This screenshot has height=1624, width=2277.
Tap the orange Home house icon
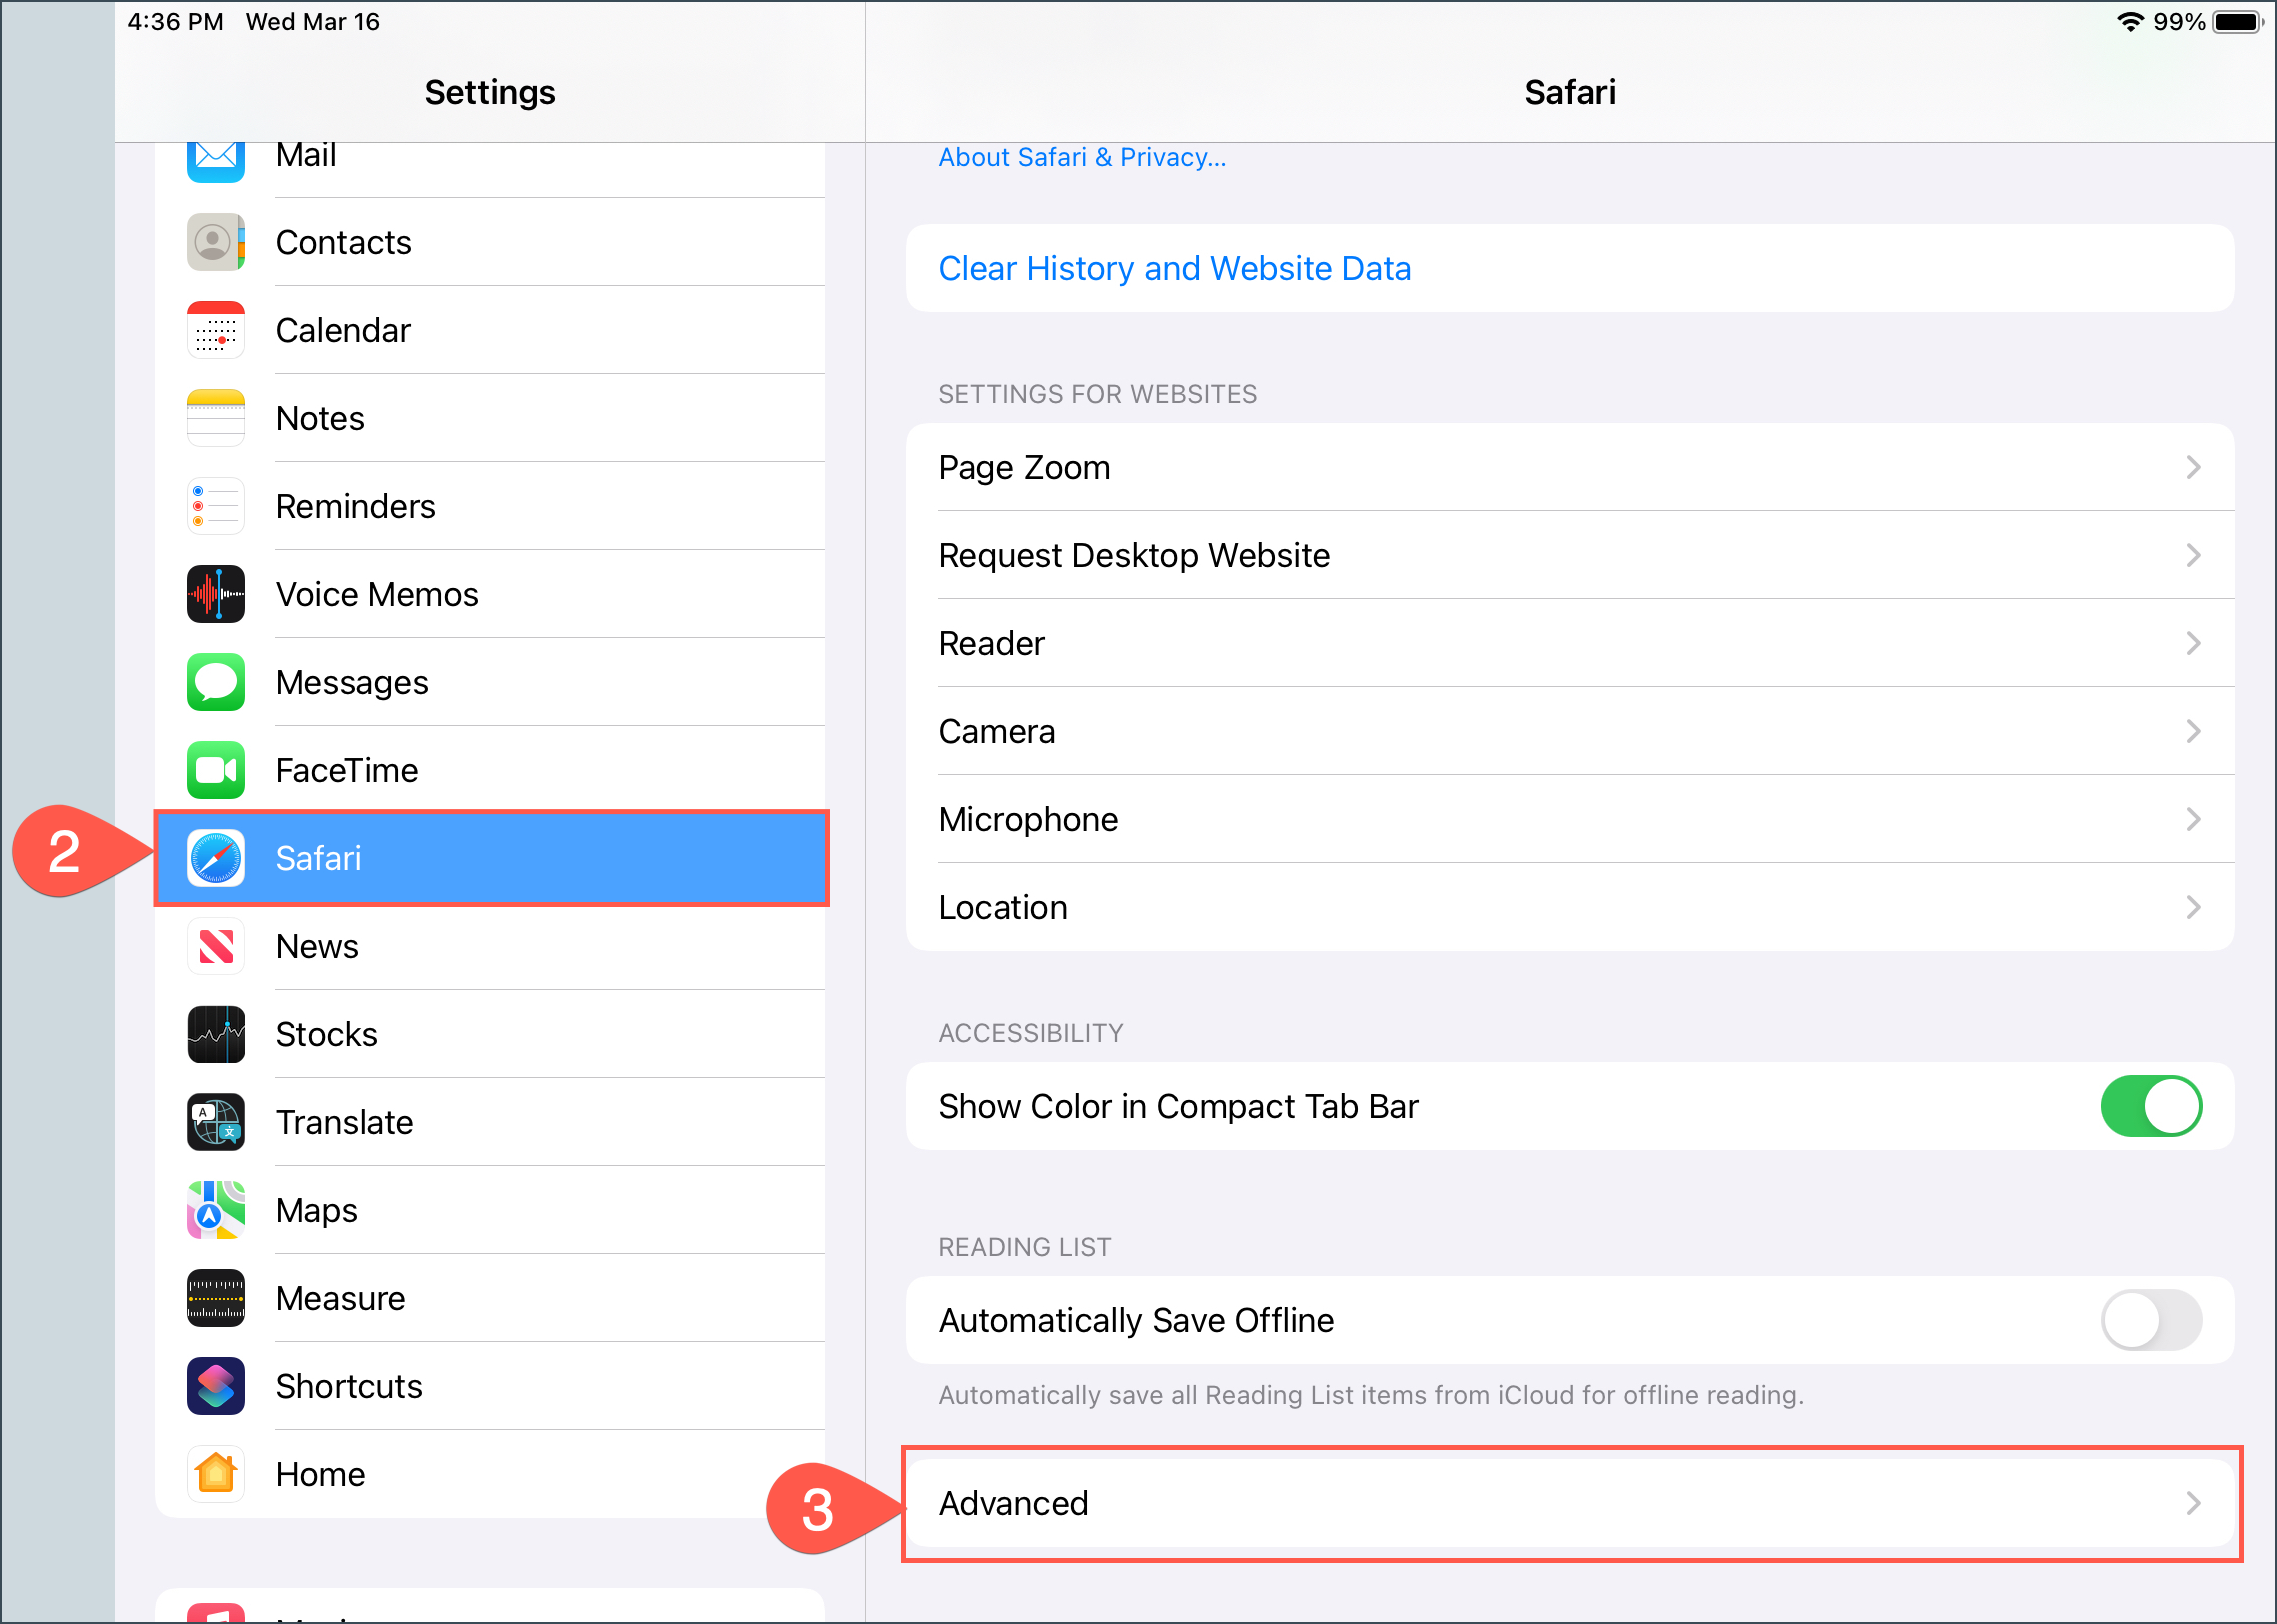(216, 1474)
